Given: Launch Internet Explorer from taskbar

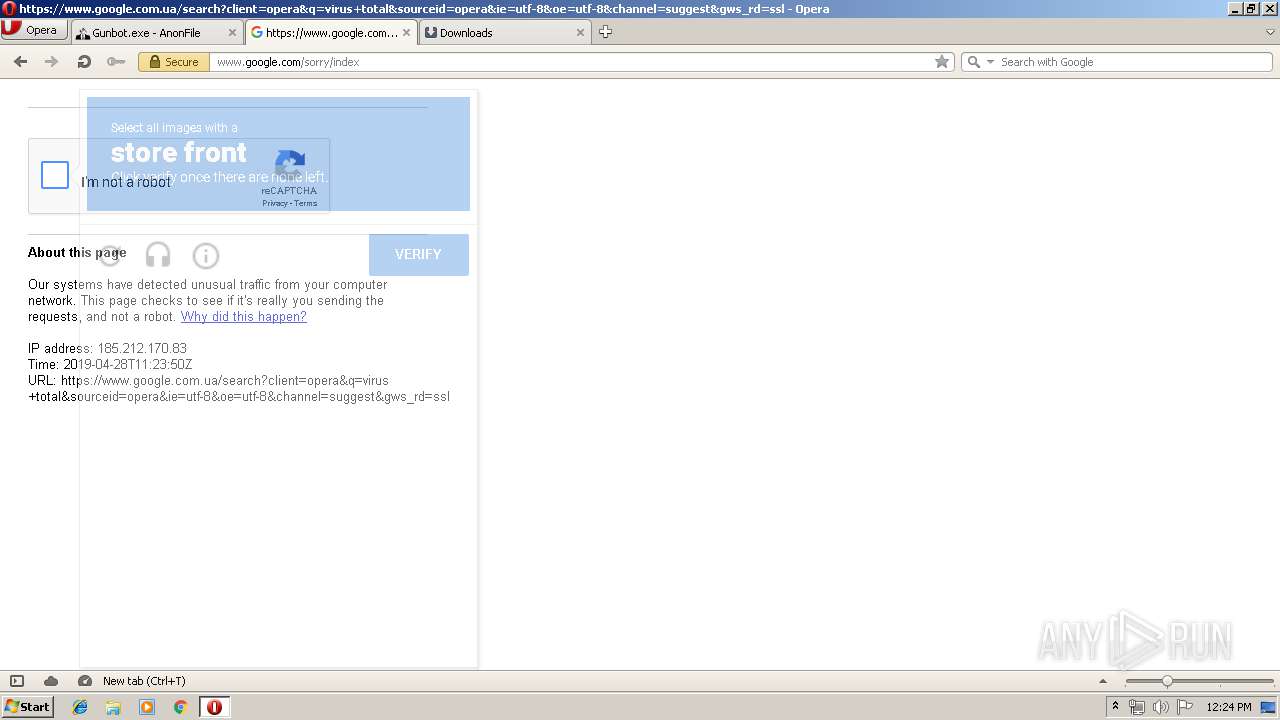Looking at the screenshot, I should [x=80, y=707].
